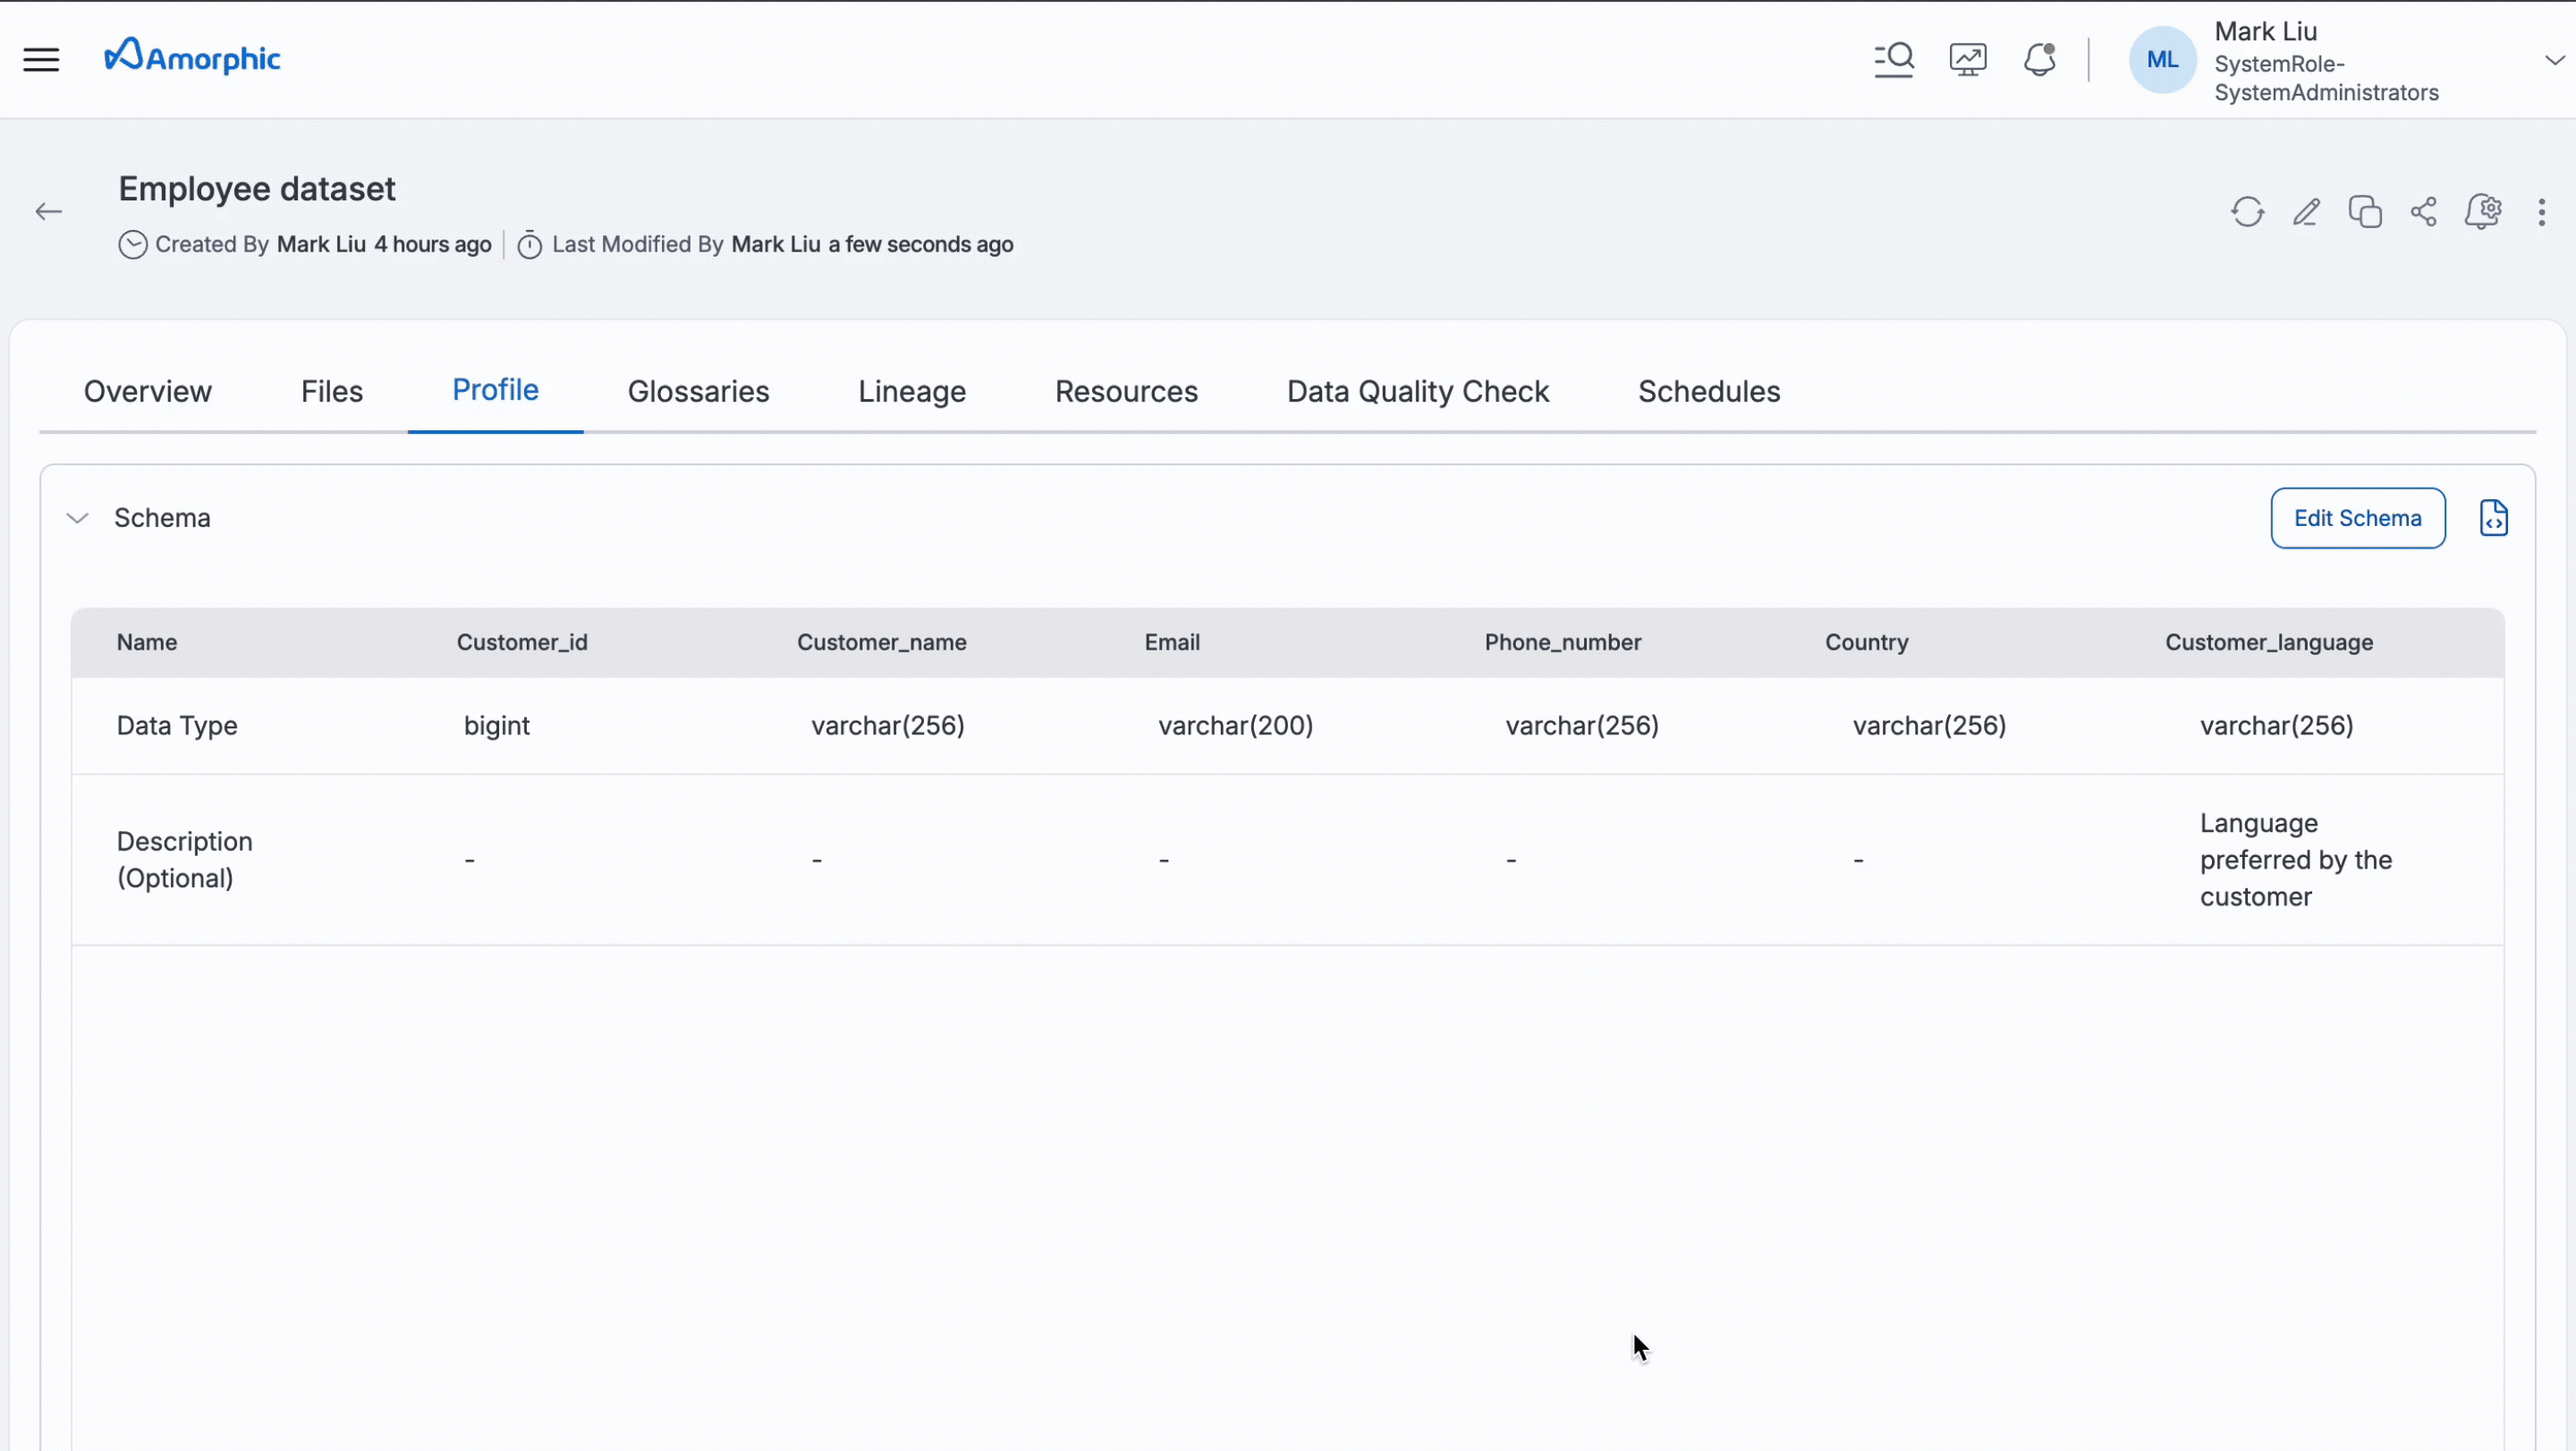Screen dimensions: 2576x1451
Task: Clone the dataset with copy icon
Action: tap(2365, 212)
